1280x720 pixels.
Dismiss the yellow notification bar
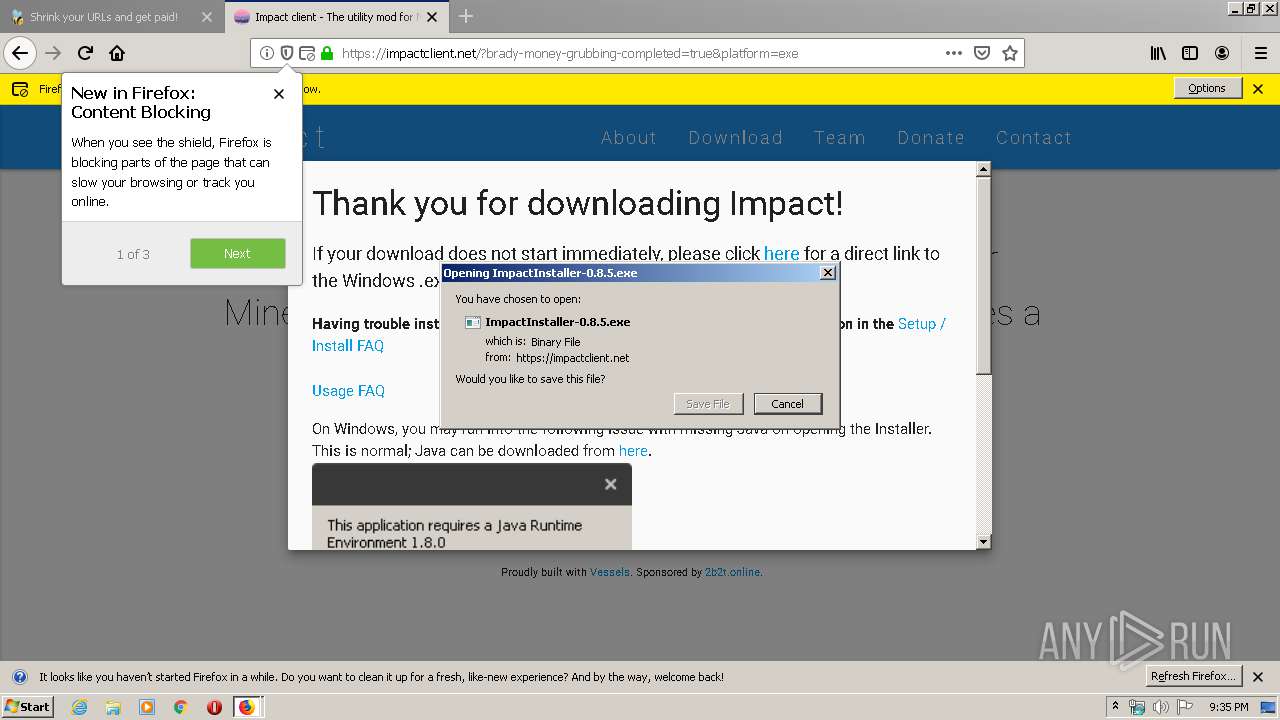(1258, 89)
